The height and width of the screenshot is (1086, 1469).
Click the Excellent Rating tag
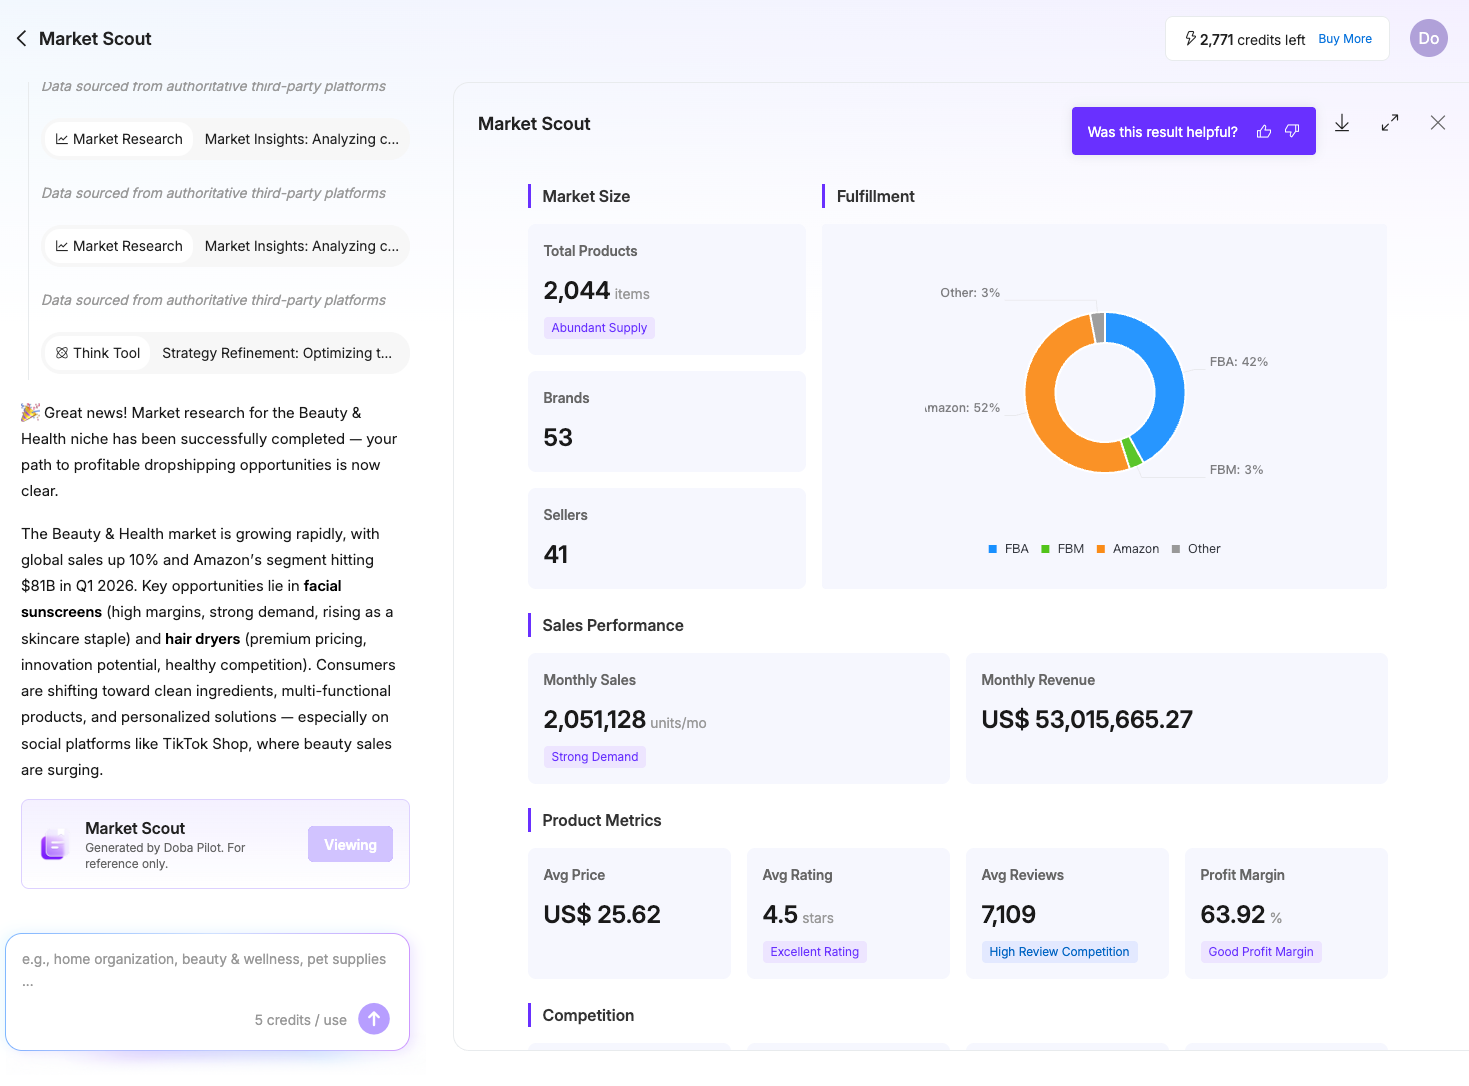point(814,952)
